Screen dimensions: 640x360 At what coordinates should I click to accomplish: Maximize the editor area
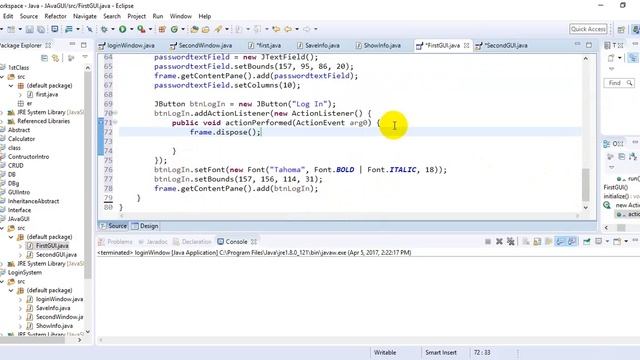click(589, 45)
